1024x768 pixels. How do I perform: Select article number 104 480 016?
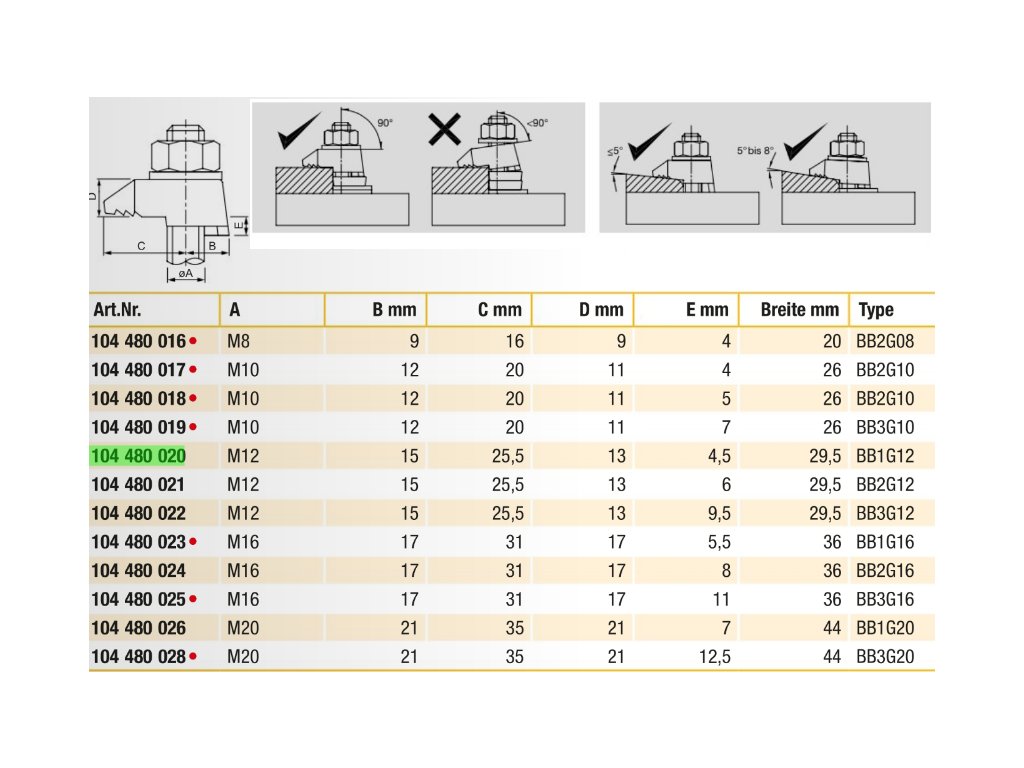[x=138, y=341]
